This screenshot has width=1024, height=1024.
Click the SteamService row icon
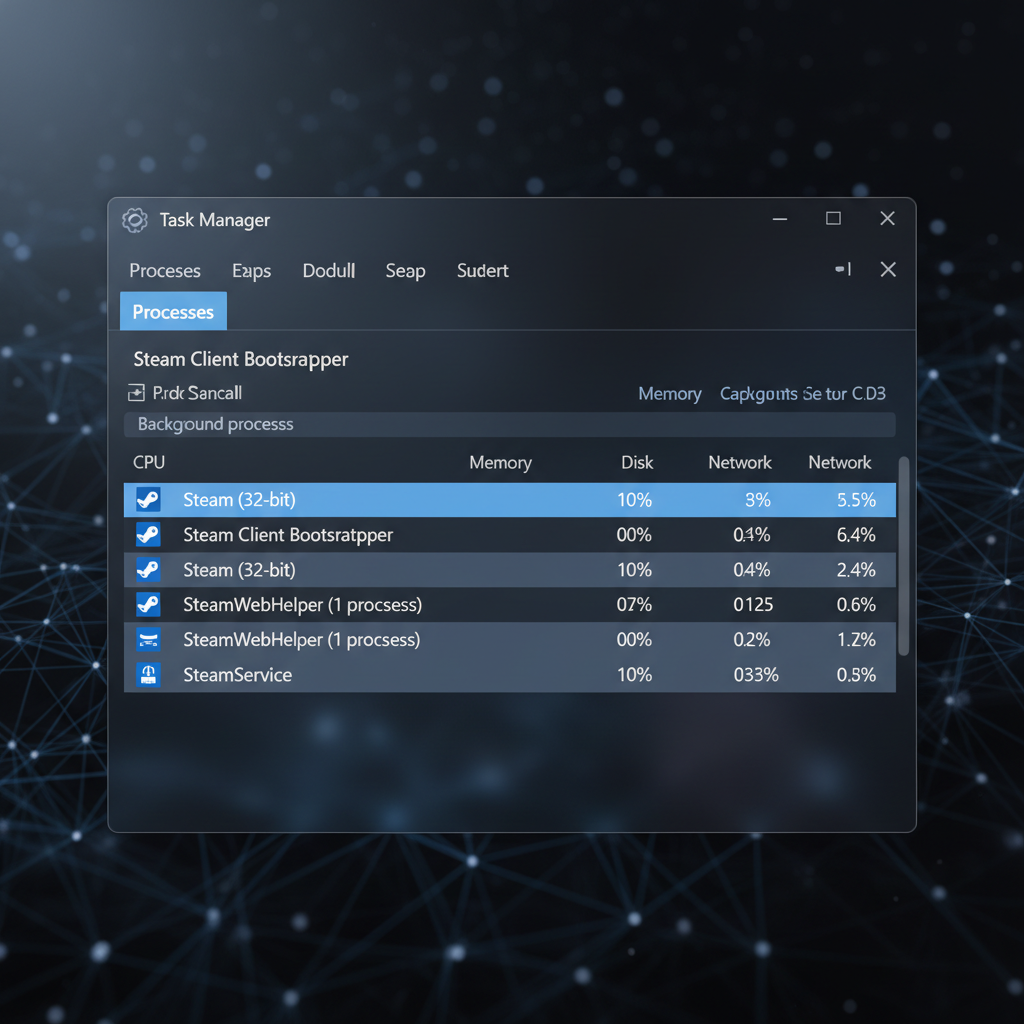[148, 675]
